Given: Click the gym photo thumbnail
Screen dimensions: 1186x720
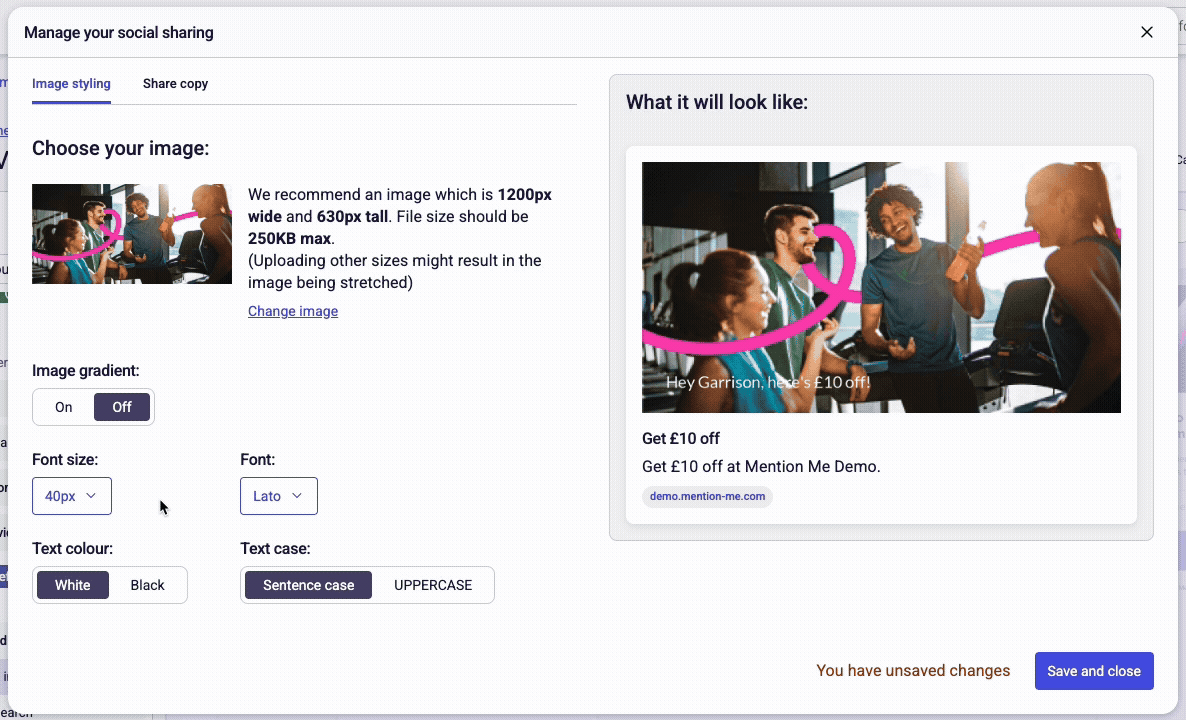Looking at the screenshot, I should coord(131,233).
